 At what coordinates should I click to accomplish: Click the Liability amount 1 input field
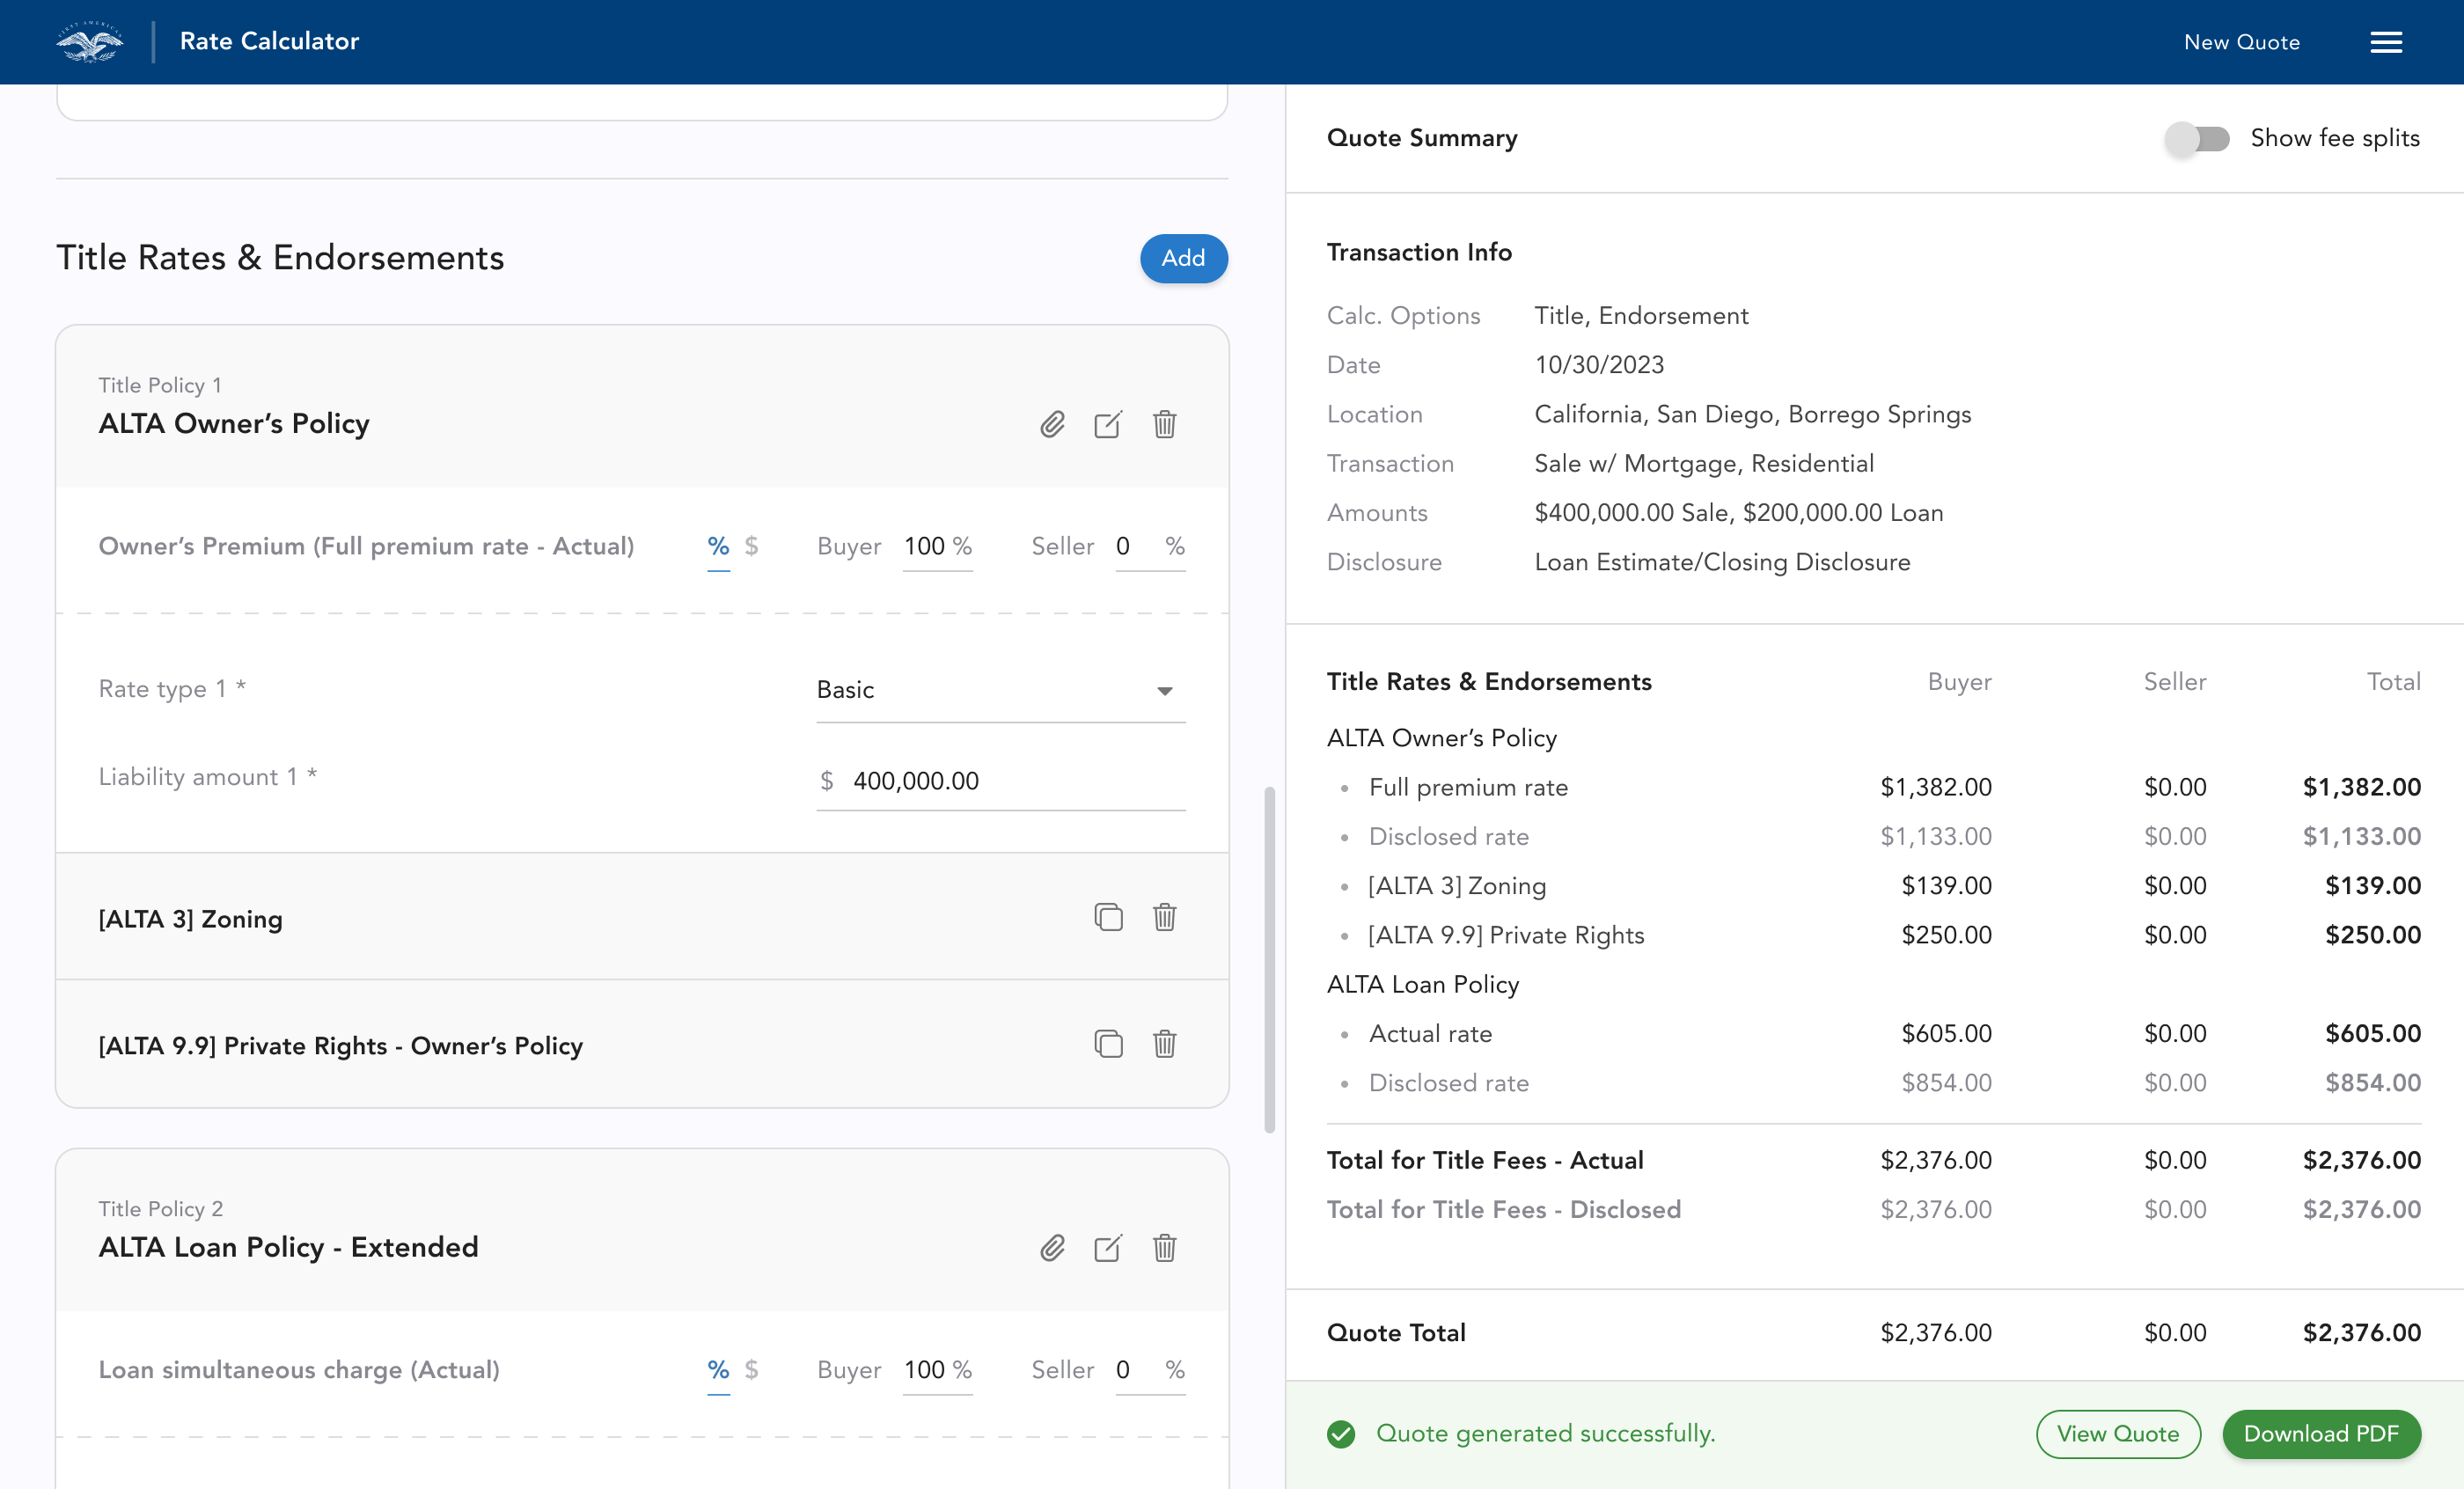coord(1000,781)
